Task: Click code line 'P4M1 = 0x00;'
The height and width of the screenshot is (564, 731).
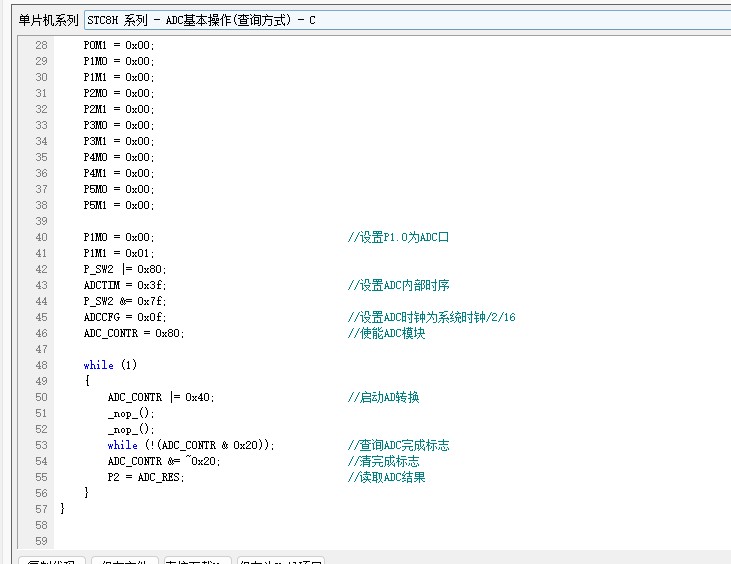Action: [x=119, y=173]
